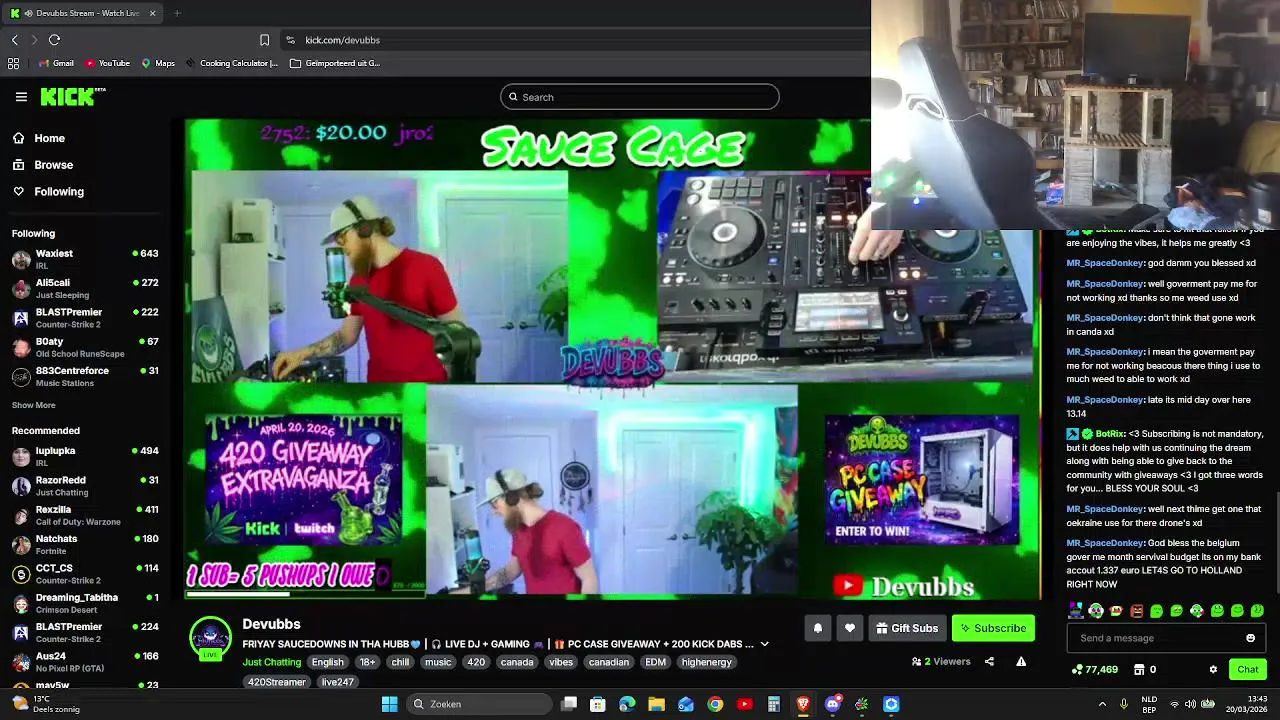Expand the stream title chevron
1280x720 pixels.
point(764,644)
